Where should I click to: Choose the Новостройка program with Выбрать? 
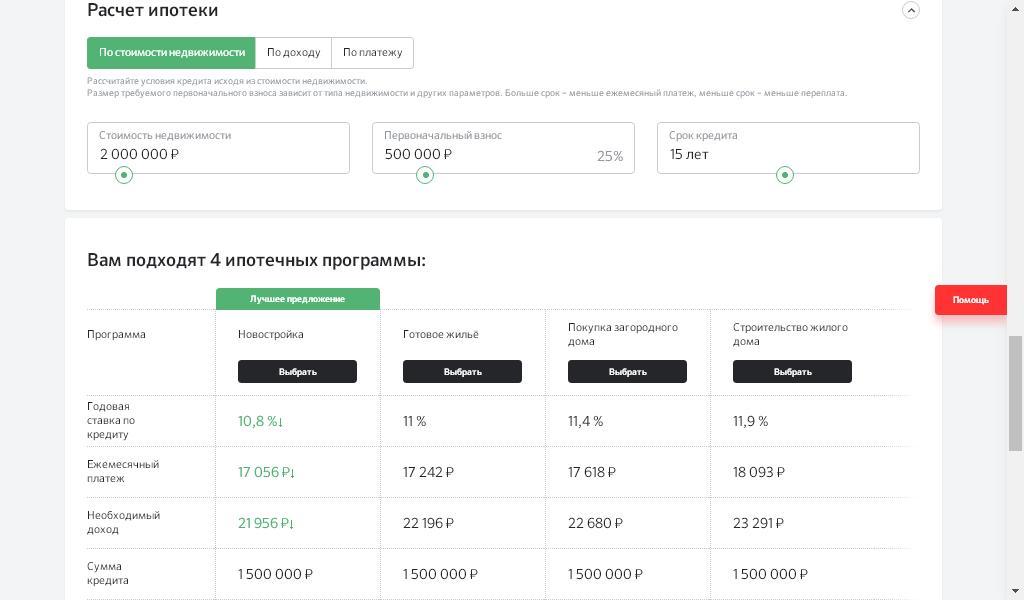(297, 372)
